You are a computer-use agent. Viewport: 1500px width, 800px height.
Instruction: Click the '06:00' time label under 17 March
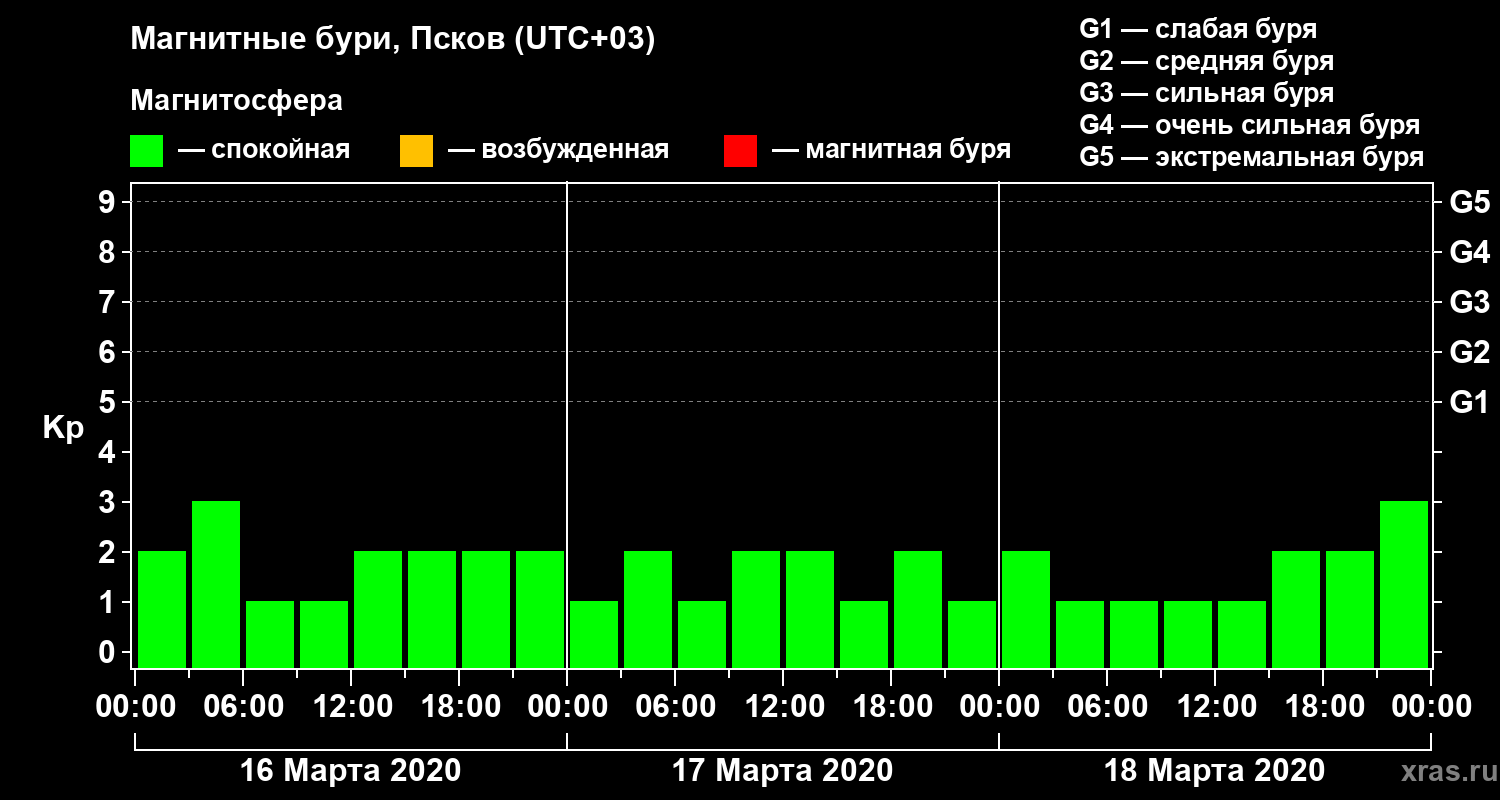click(675, 706)
